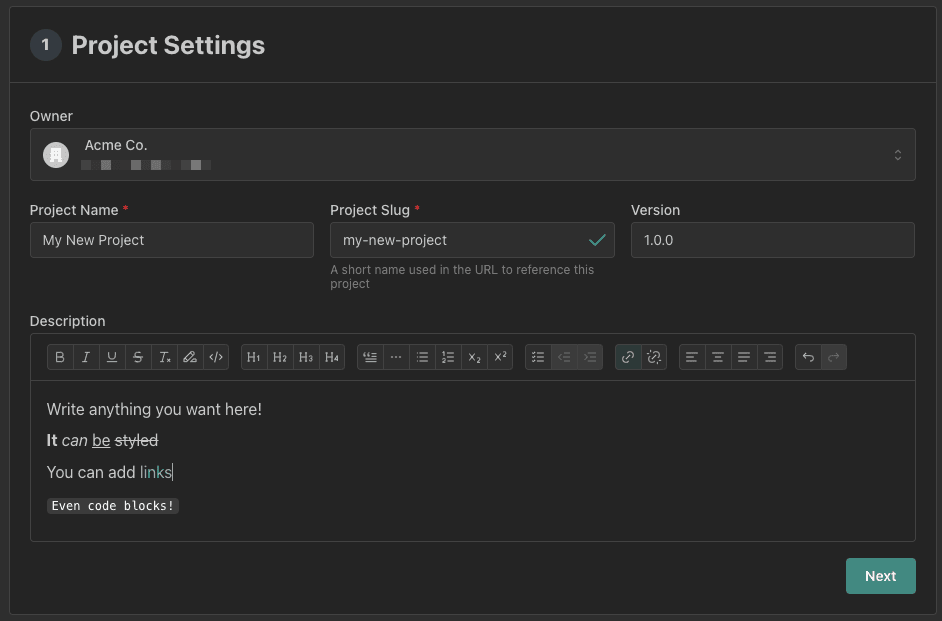Click the horizontal rule ellipsis icon
942x621 pixels.
pyautogui.click(x=396, y=357)
